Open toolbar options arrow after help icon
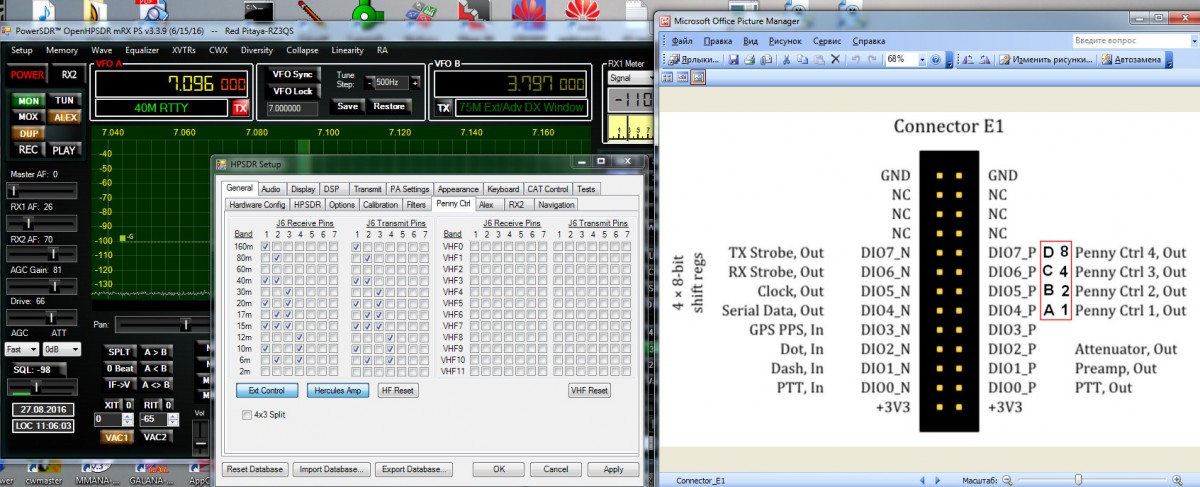 pyautogui.click(x=948, y=59)
